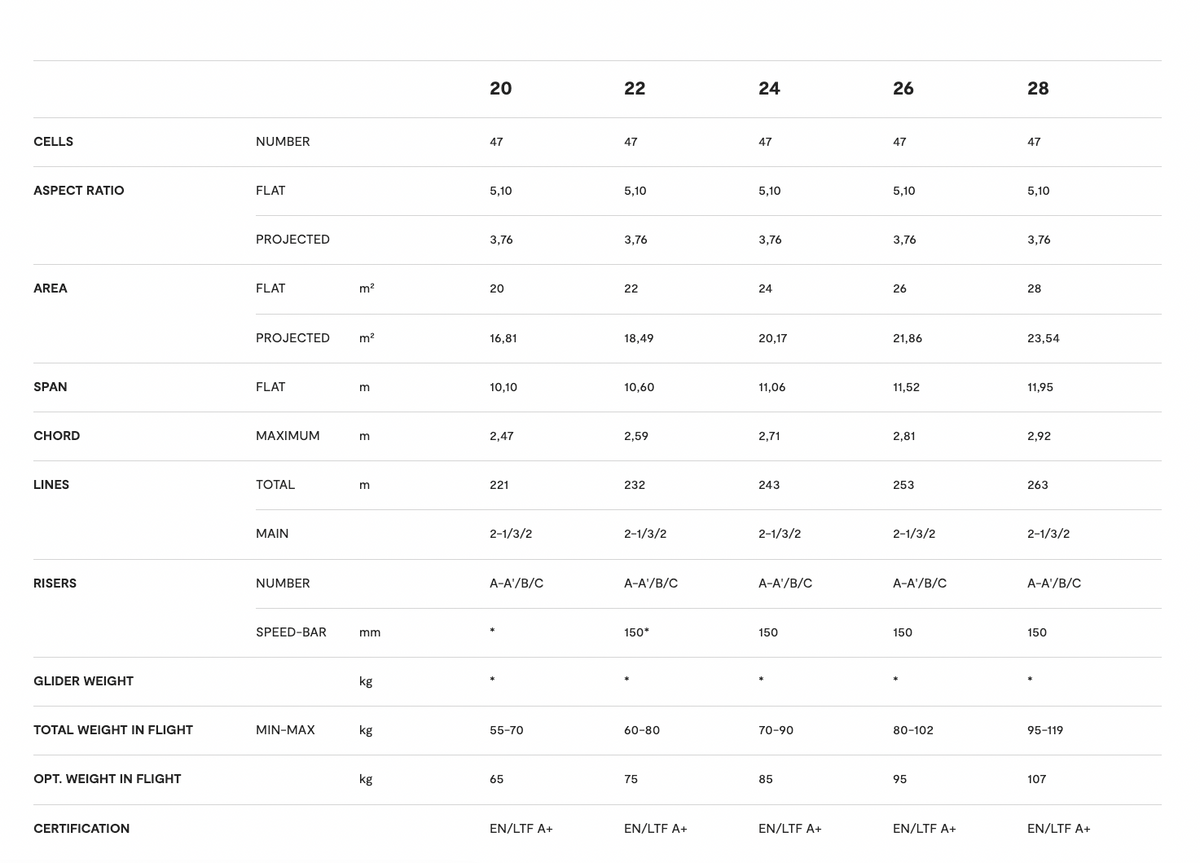
Task: Click the 150* speed-bar value
Action: coord(636,632)
